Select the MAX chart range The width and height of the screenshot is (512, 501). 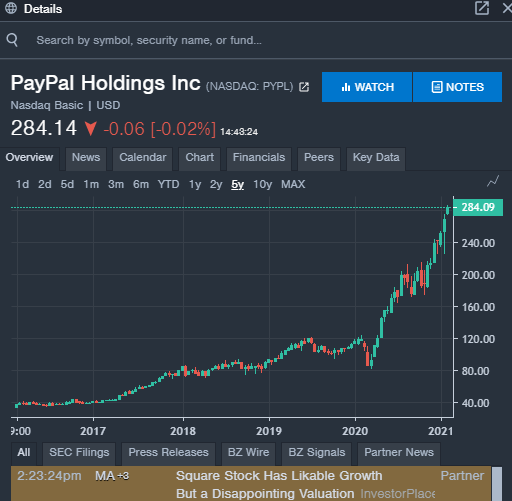pos(293,184)
